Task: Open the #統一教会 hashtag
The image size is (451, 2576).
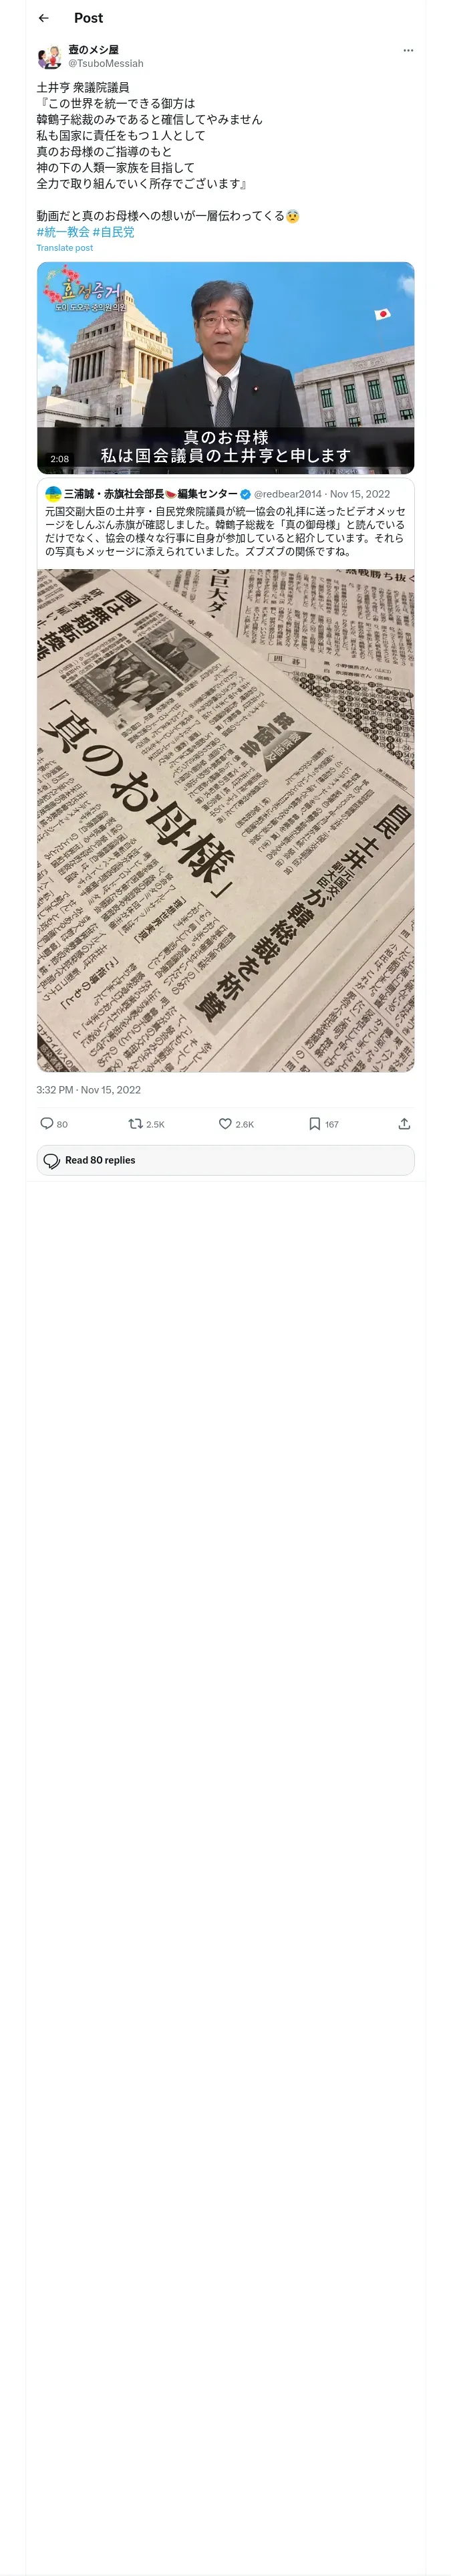Action: (62, 232)
